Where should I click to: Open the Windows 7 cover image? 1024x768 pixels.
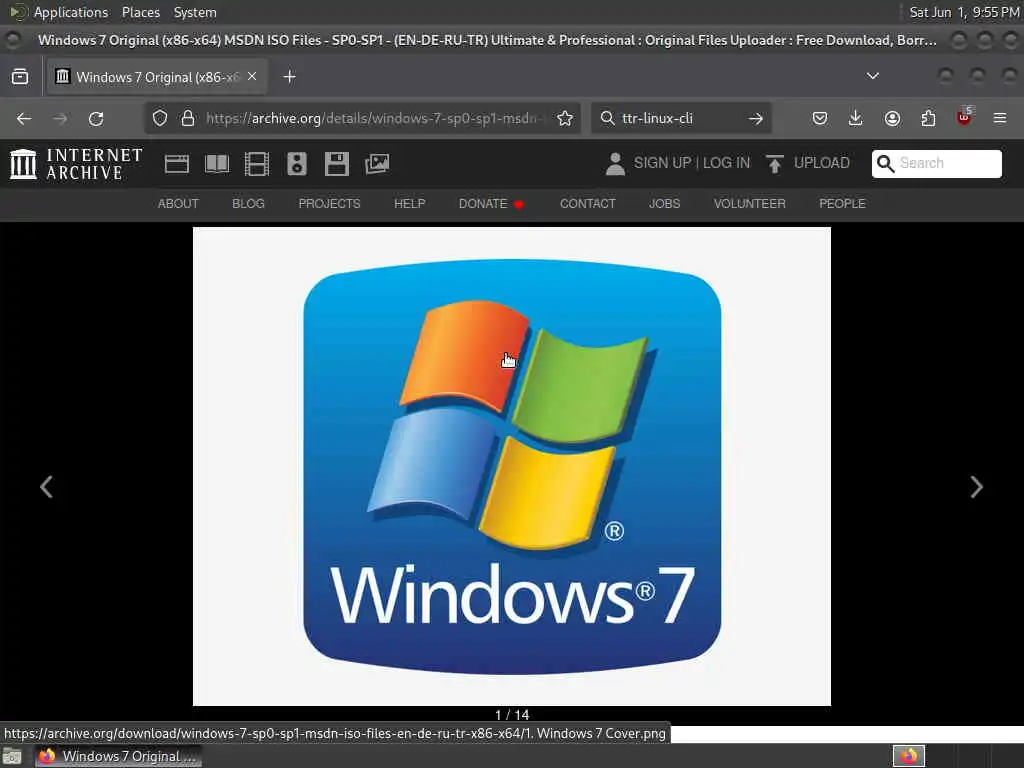coord(512,466)
